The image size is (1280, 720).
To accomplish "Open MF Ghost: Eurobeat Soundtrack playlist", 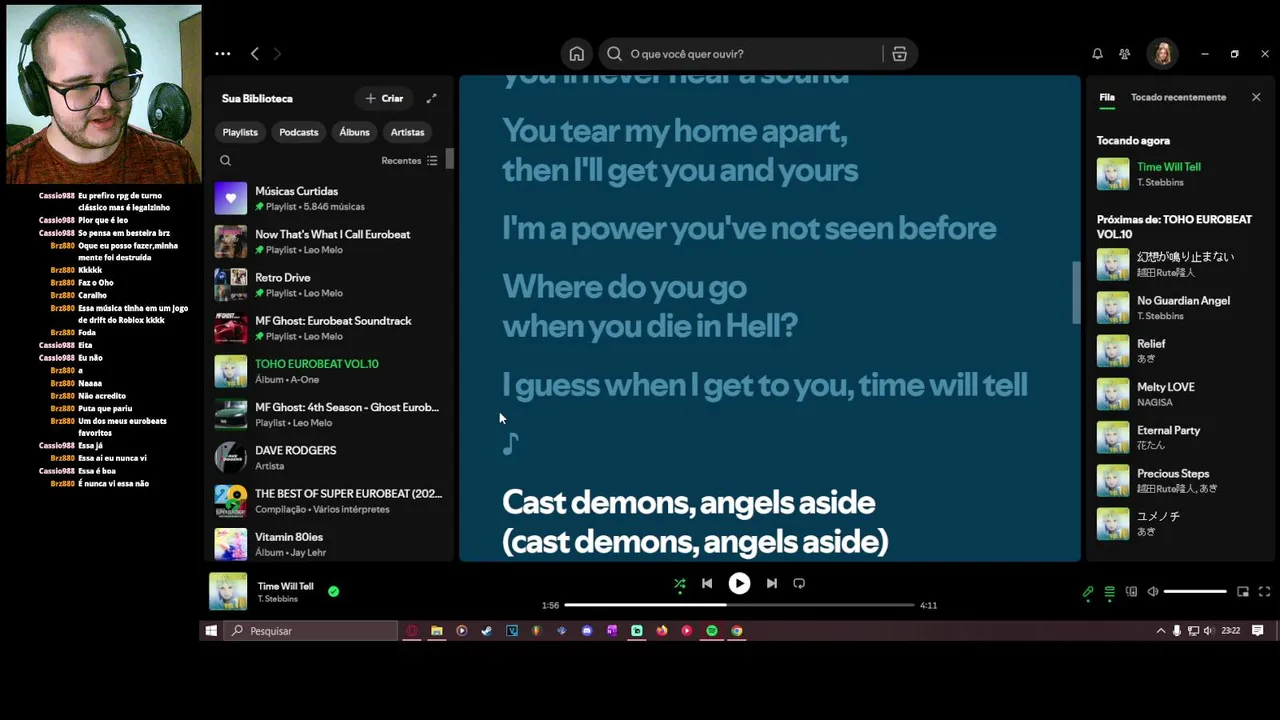I will click(x=329, y=328).
